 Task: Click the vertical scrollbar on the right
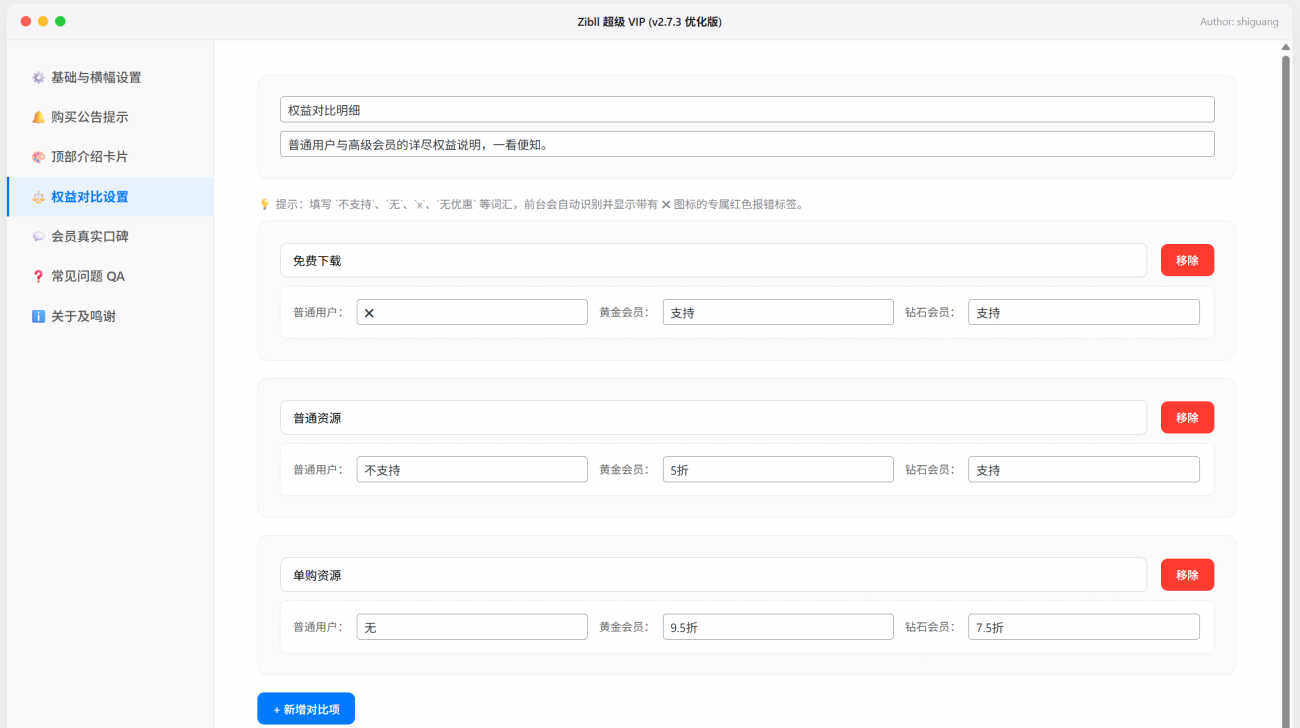[x=1286, y=380]
